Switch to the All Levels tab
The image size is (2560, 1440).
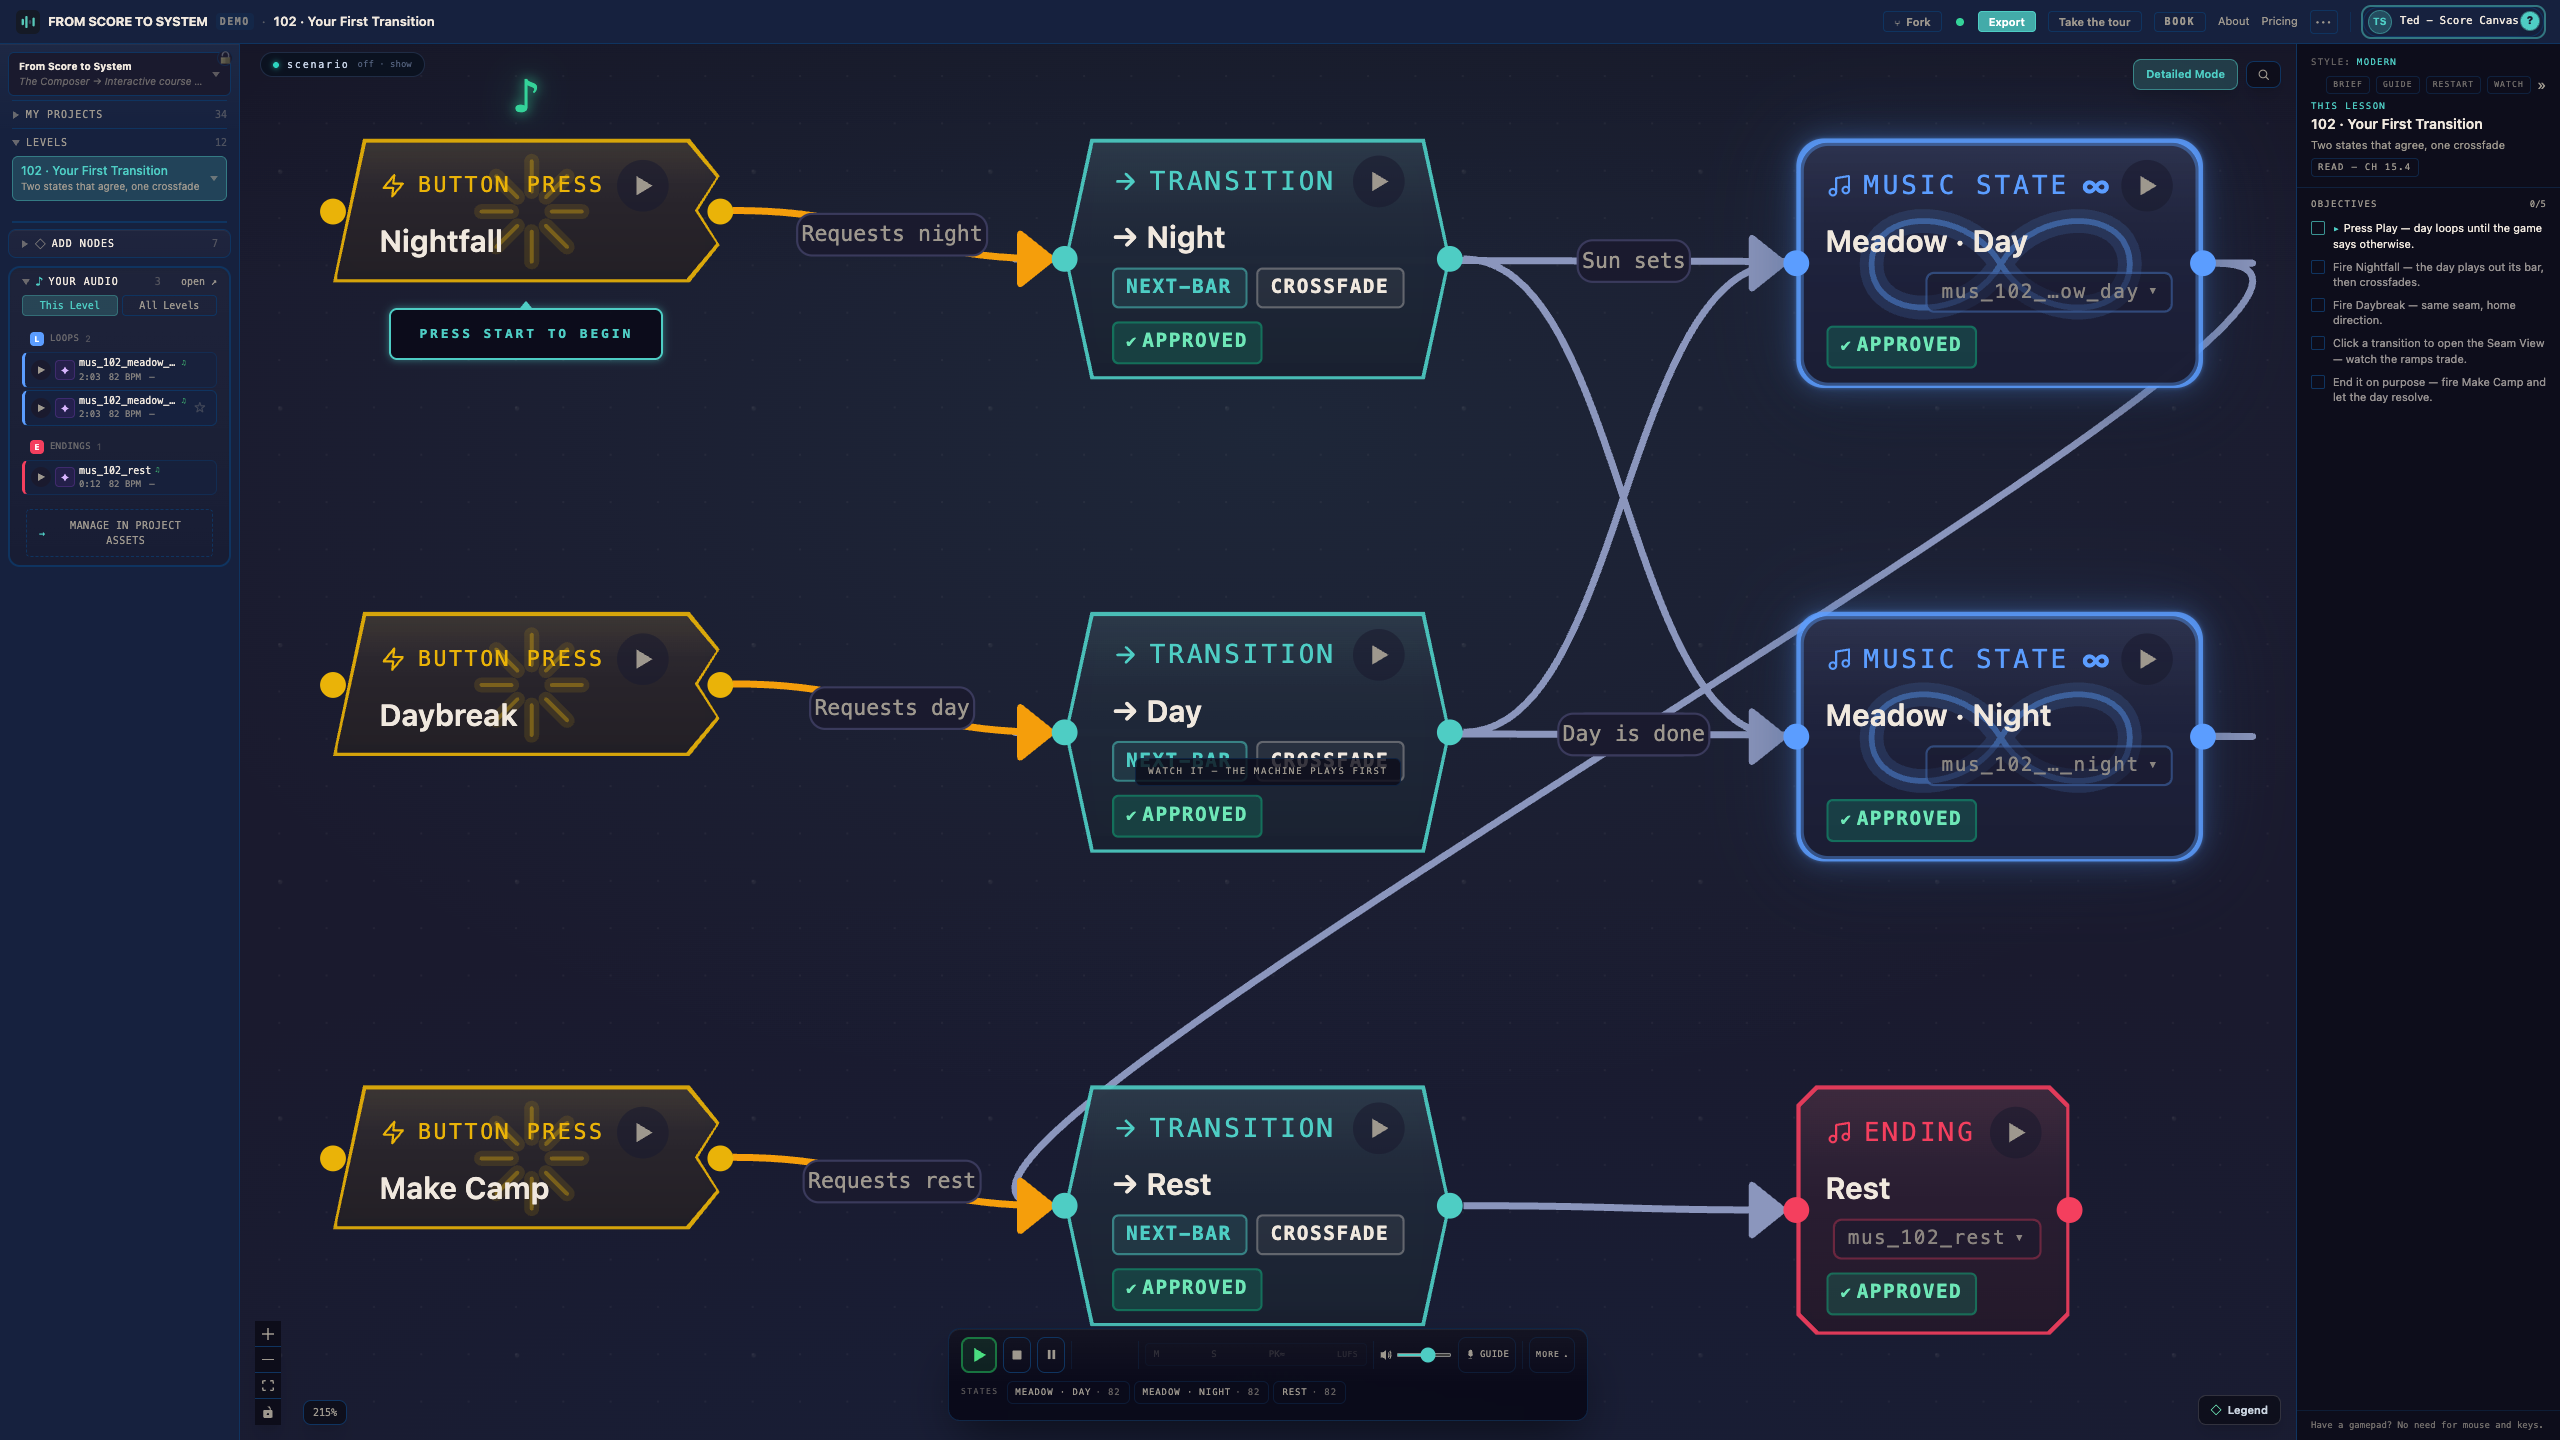click(169, 306)
